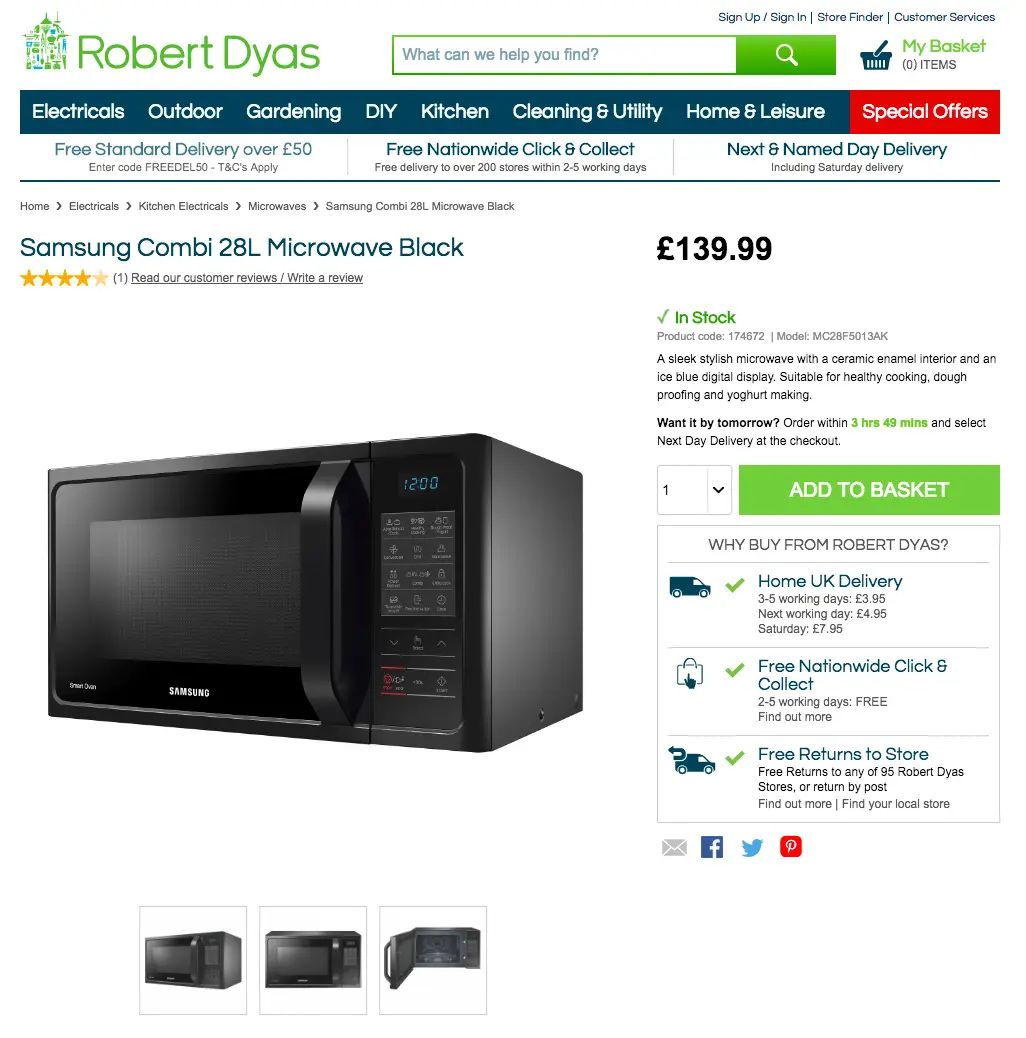Open the Special Offers tab
This screenshot has width=1026, height=1038.
[x=925, y=112]
